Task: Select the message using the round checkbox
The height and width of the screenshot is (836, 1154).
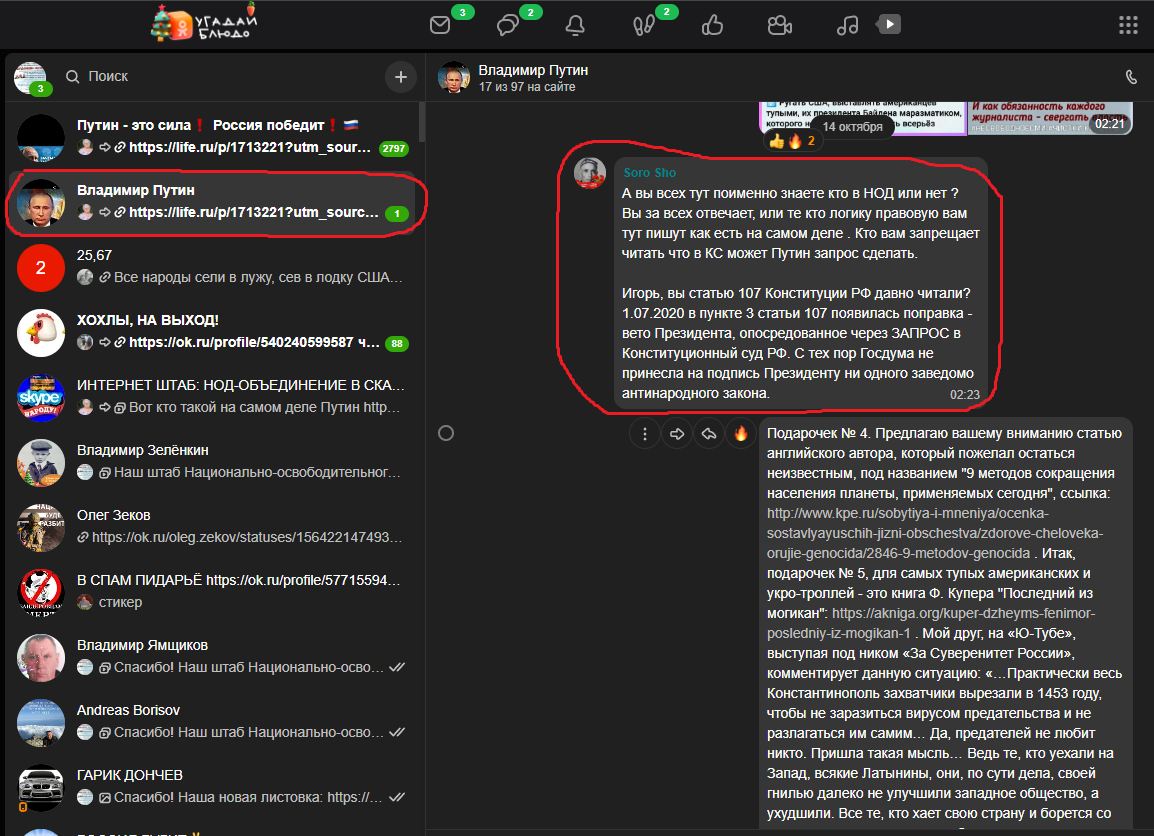Action: [446, 433]
